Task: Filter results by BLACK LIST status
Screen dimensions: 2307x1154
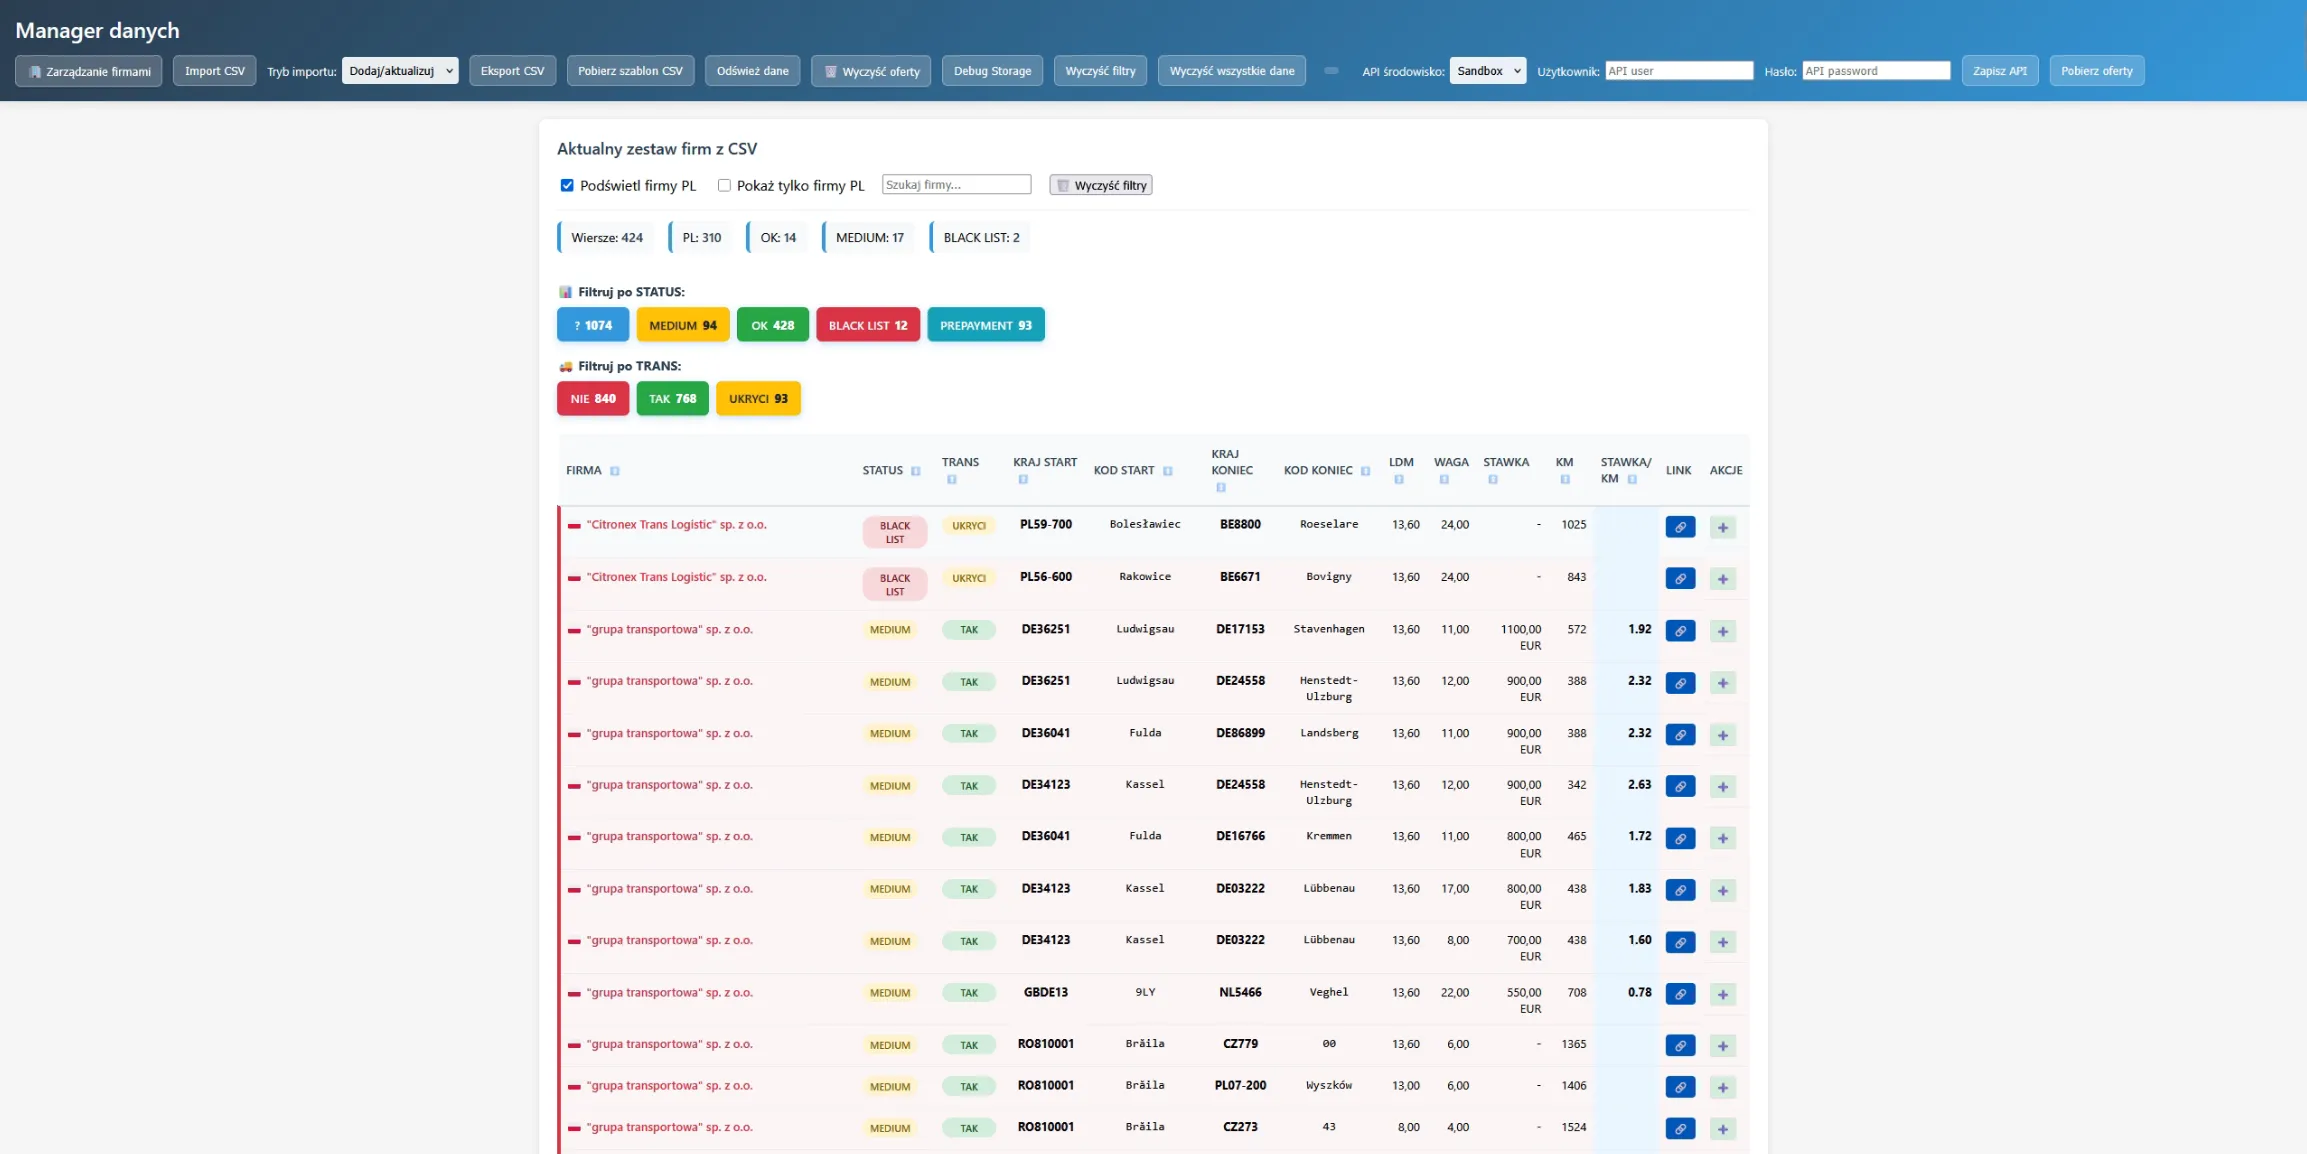Action: 867,324
